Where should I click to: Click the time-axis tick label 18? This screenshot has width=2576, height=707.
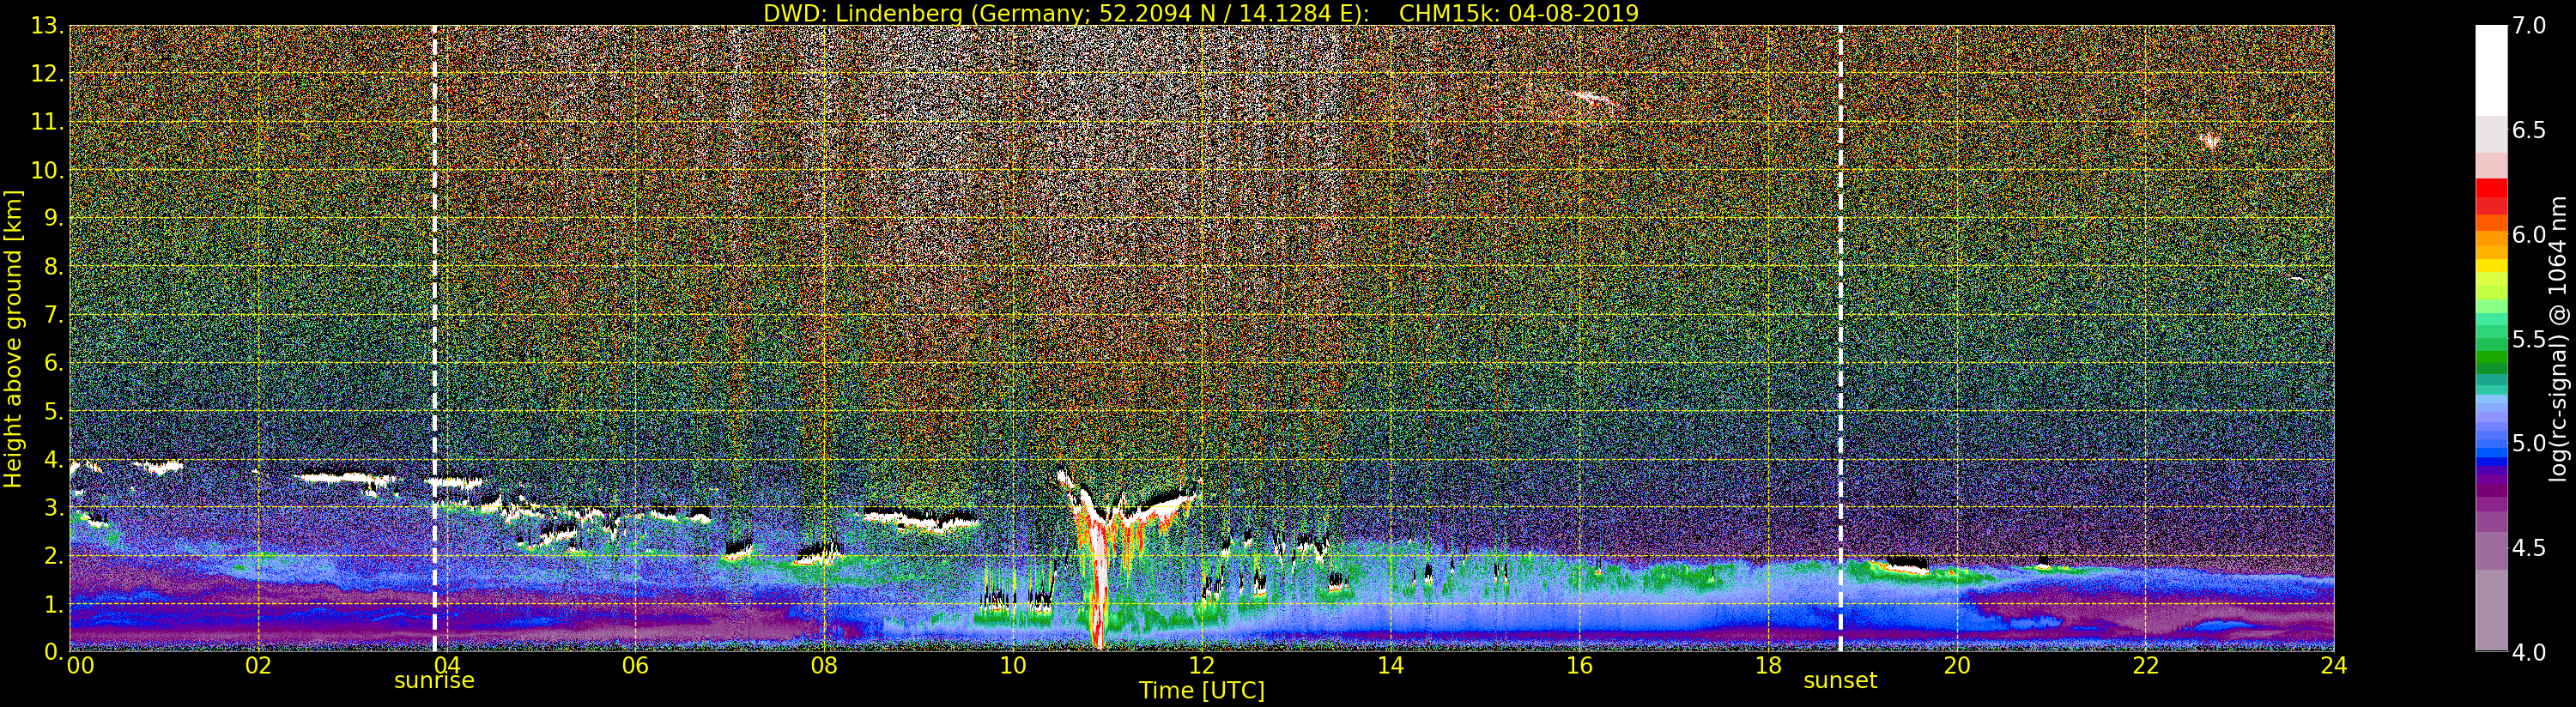[x=1768, y=666]
